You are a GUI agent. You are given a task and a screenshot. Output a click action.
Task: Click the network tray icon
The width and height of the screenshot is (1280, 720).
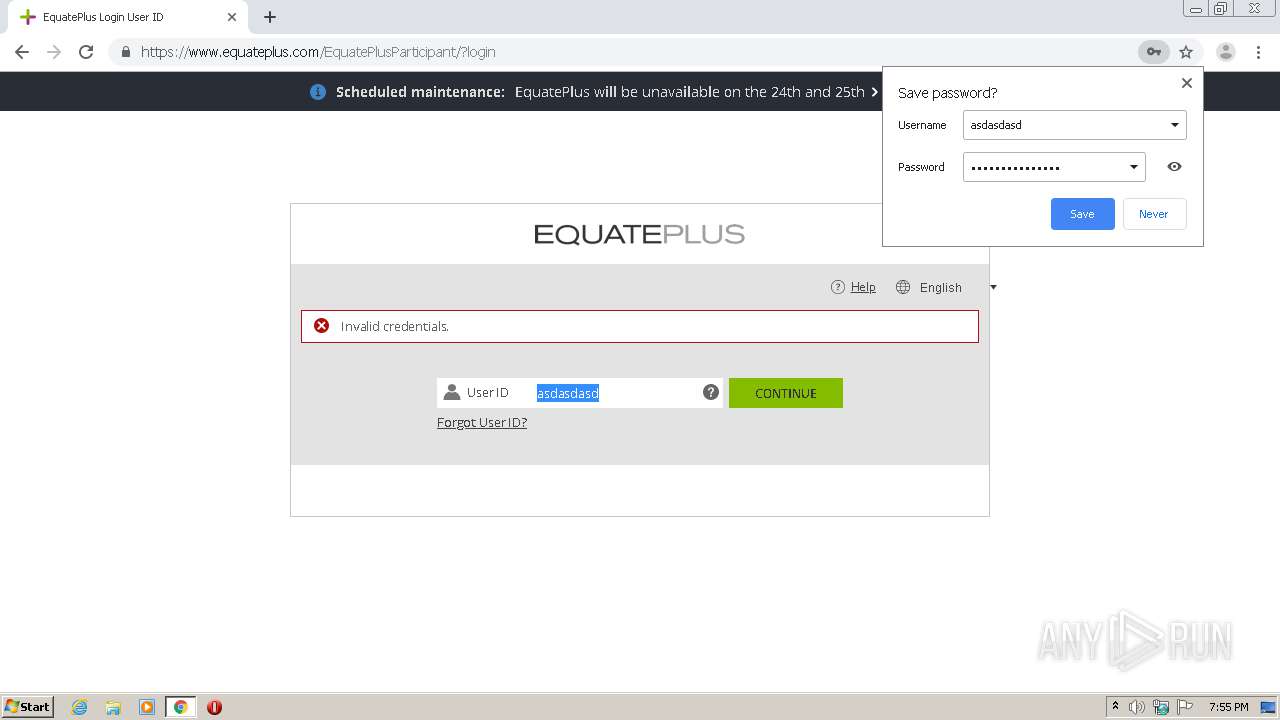pyautogui.click(x=1161, y=707)
